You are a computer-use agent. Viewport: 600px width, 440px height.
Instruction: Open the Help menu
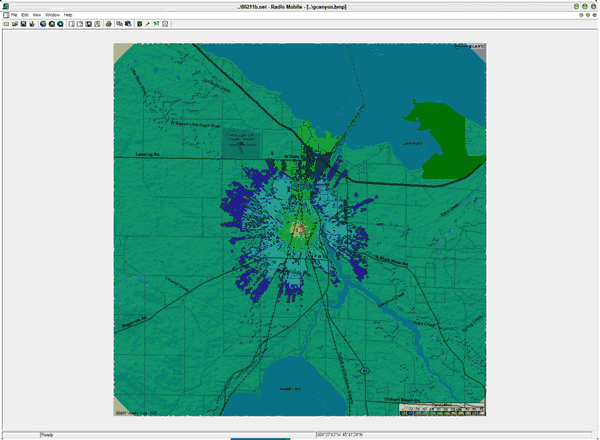pos(68,15)
